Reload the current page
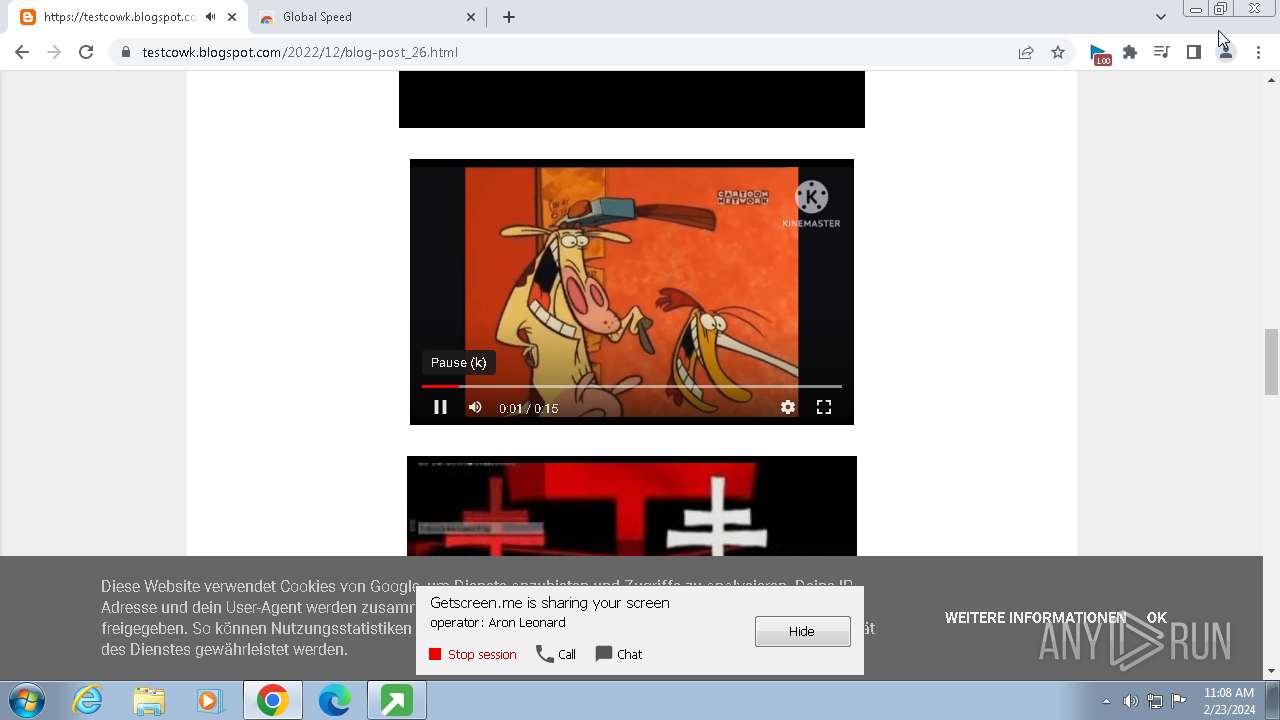 pyautogui.click(x=86, y=52)
